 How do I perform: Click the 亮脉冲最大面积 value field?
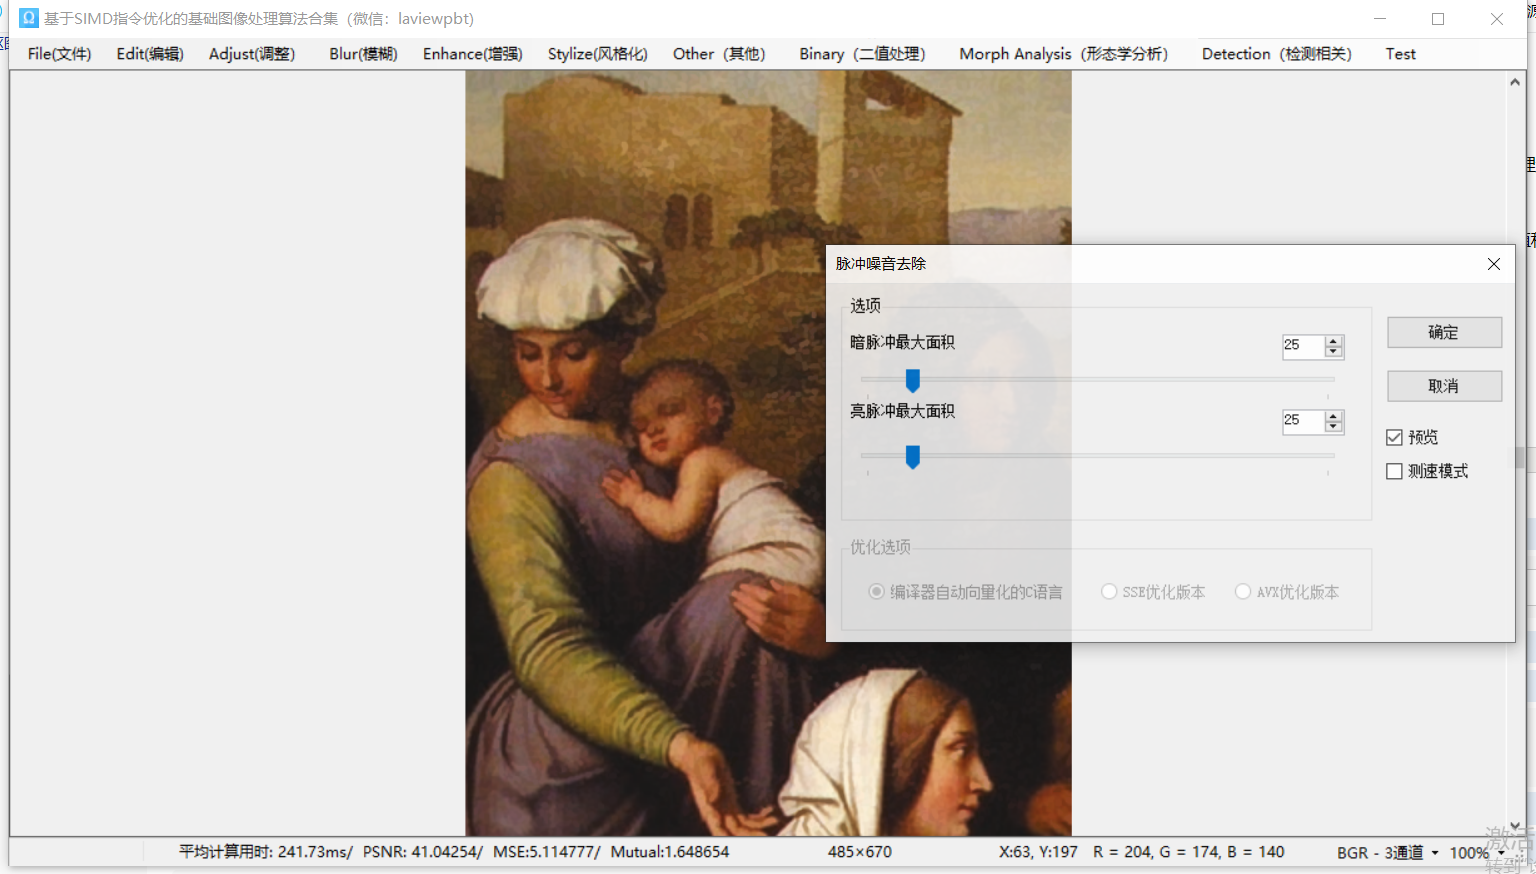pos(1303,421)
